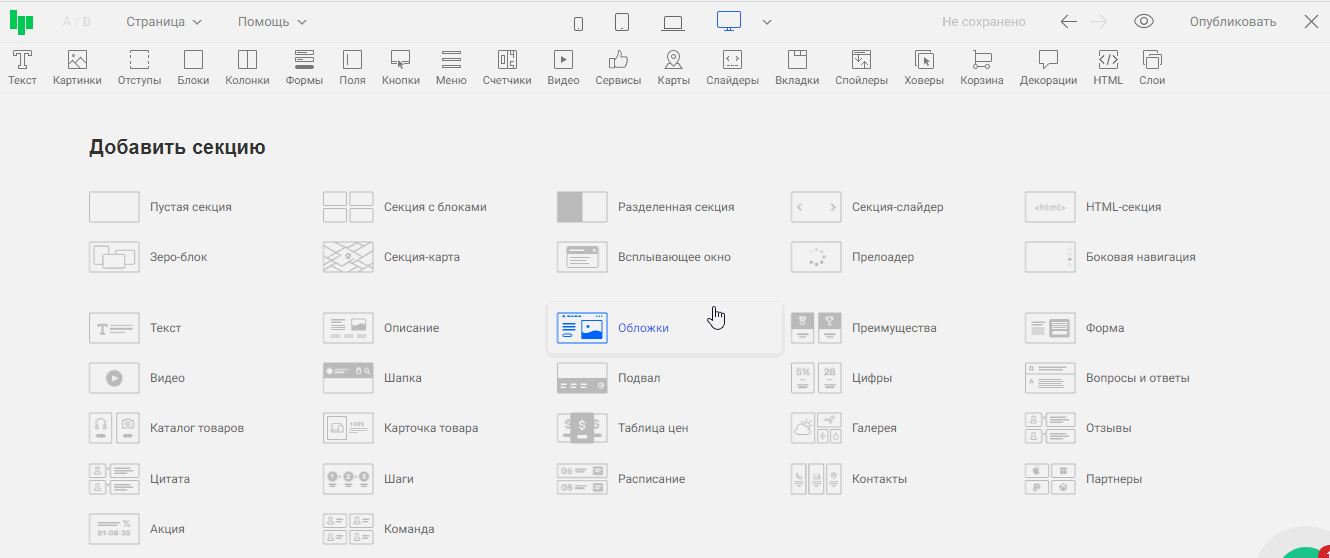Switch to tablet viewport preview
Image resolution: width=1330 pixels, height=558 pixels.
(x=621, y=22)
